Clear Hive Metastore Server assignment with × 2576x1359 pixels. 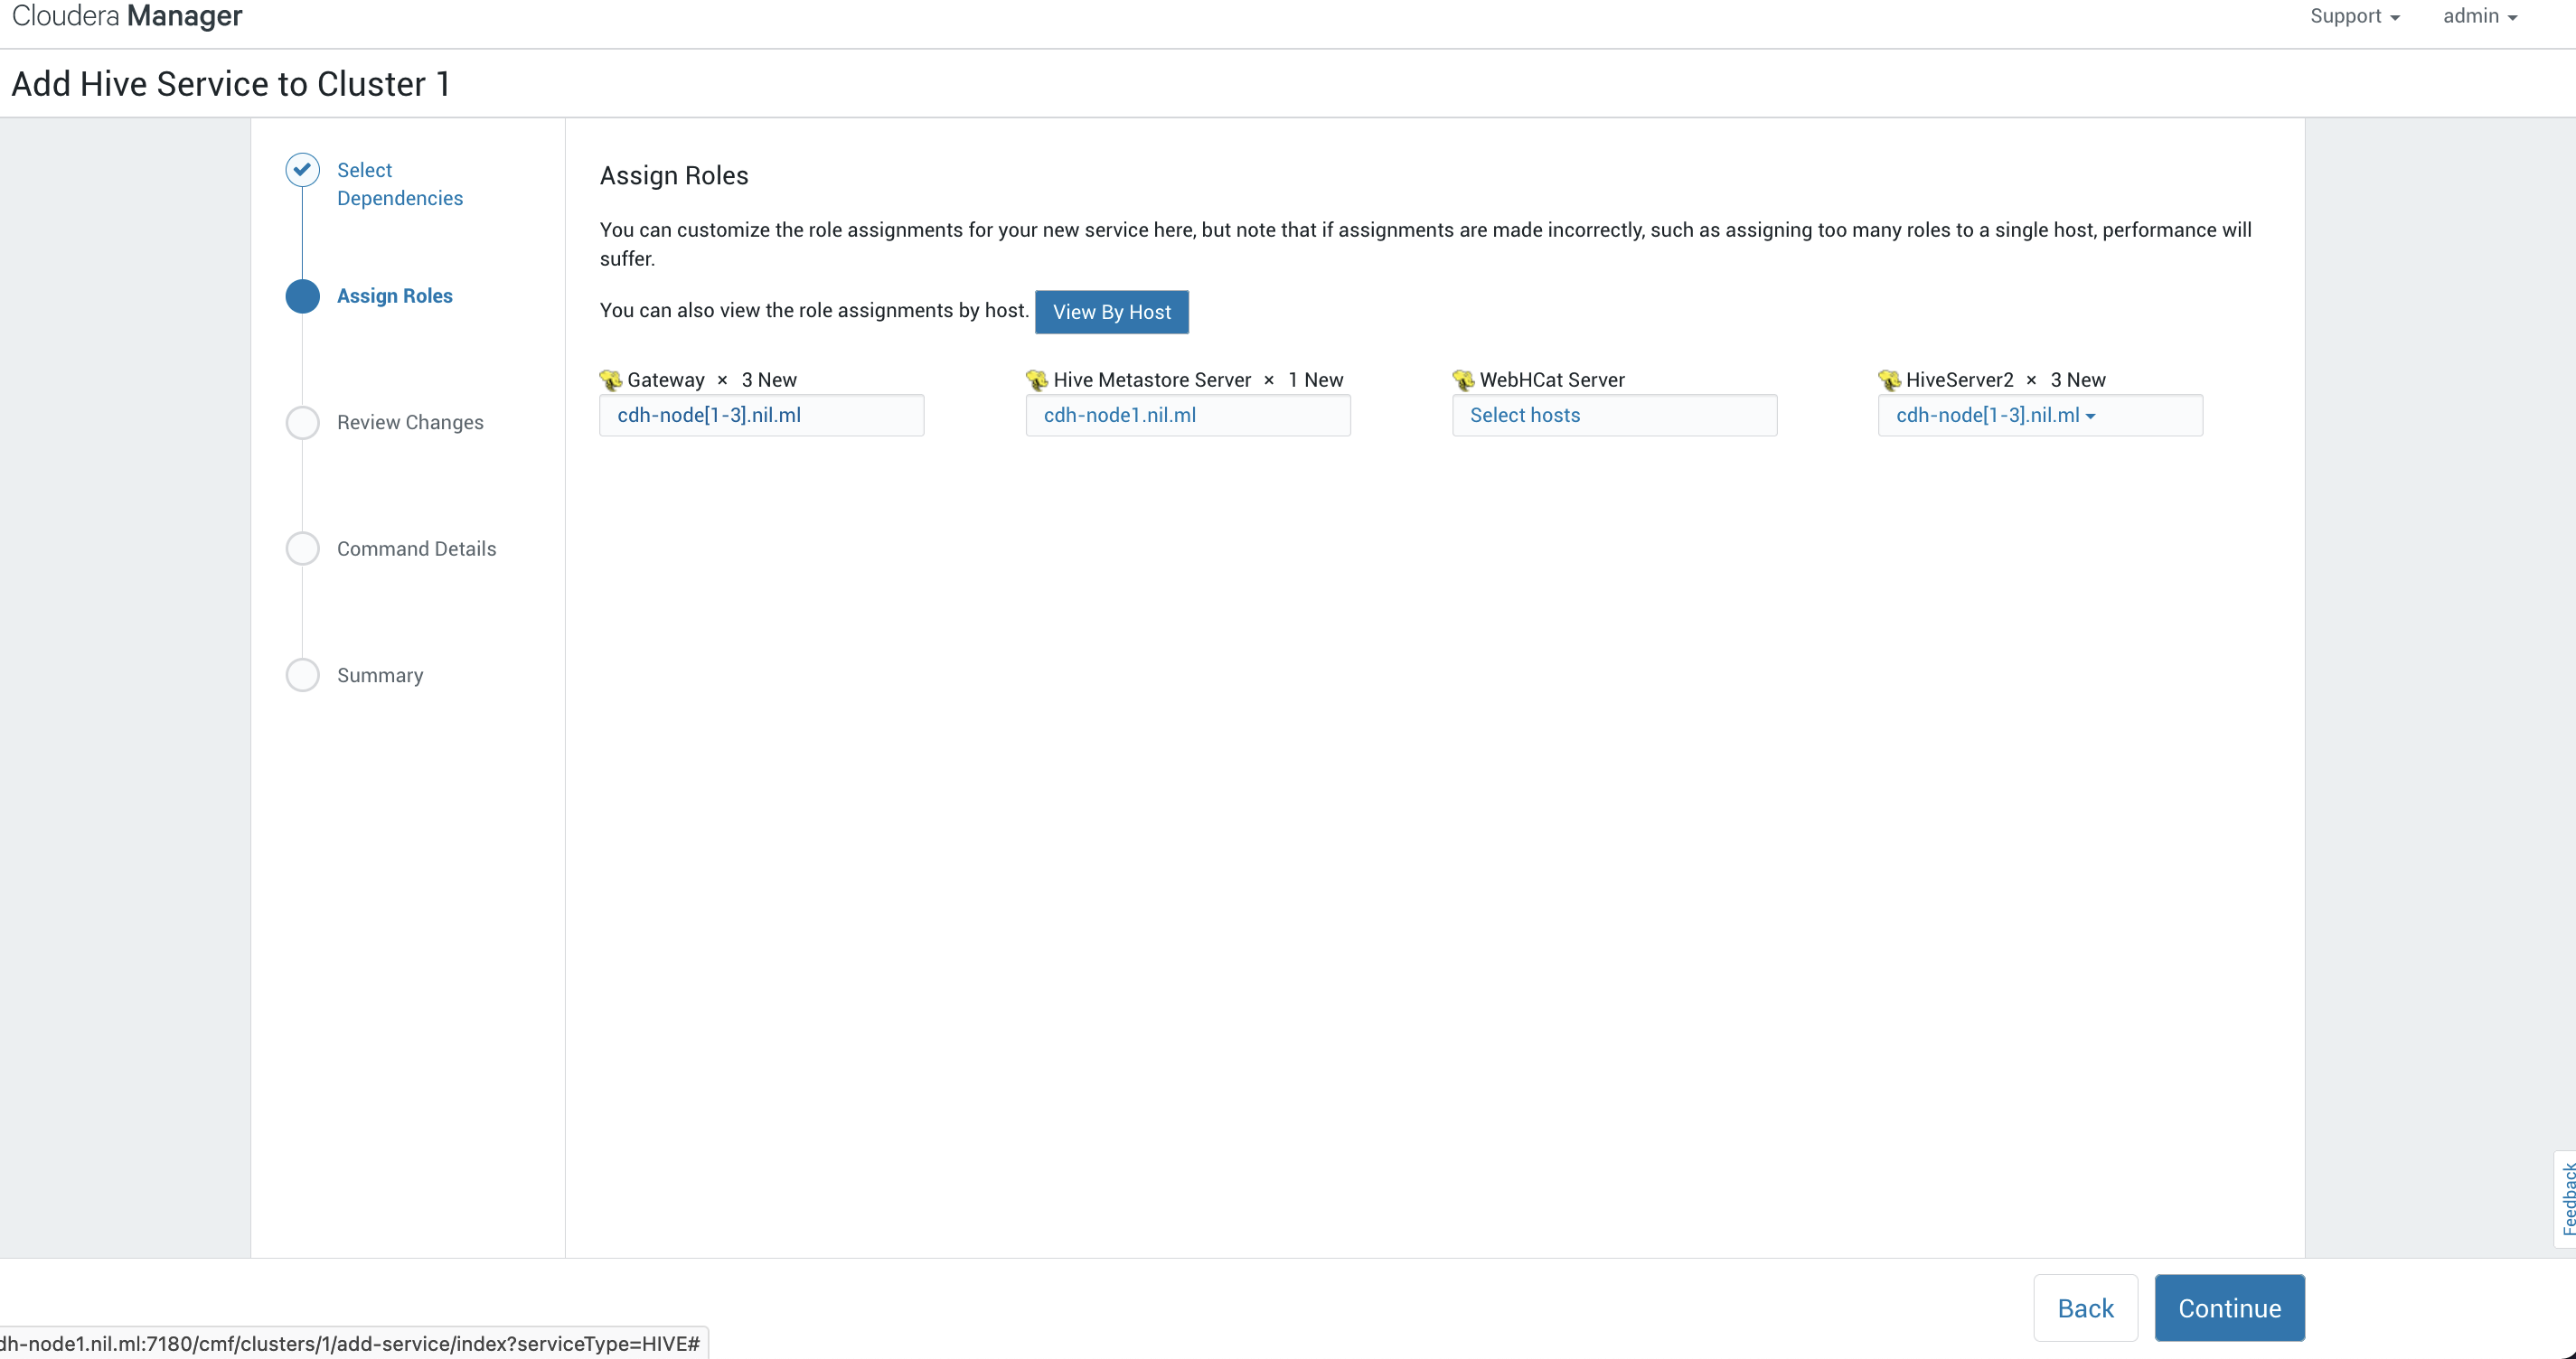coord(1268,380)
